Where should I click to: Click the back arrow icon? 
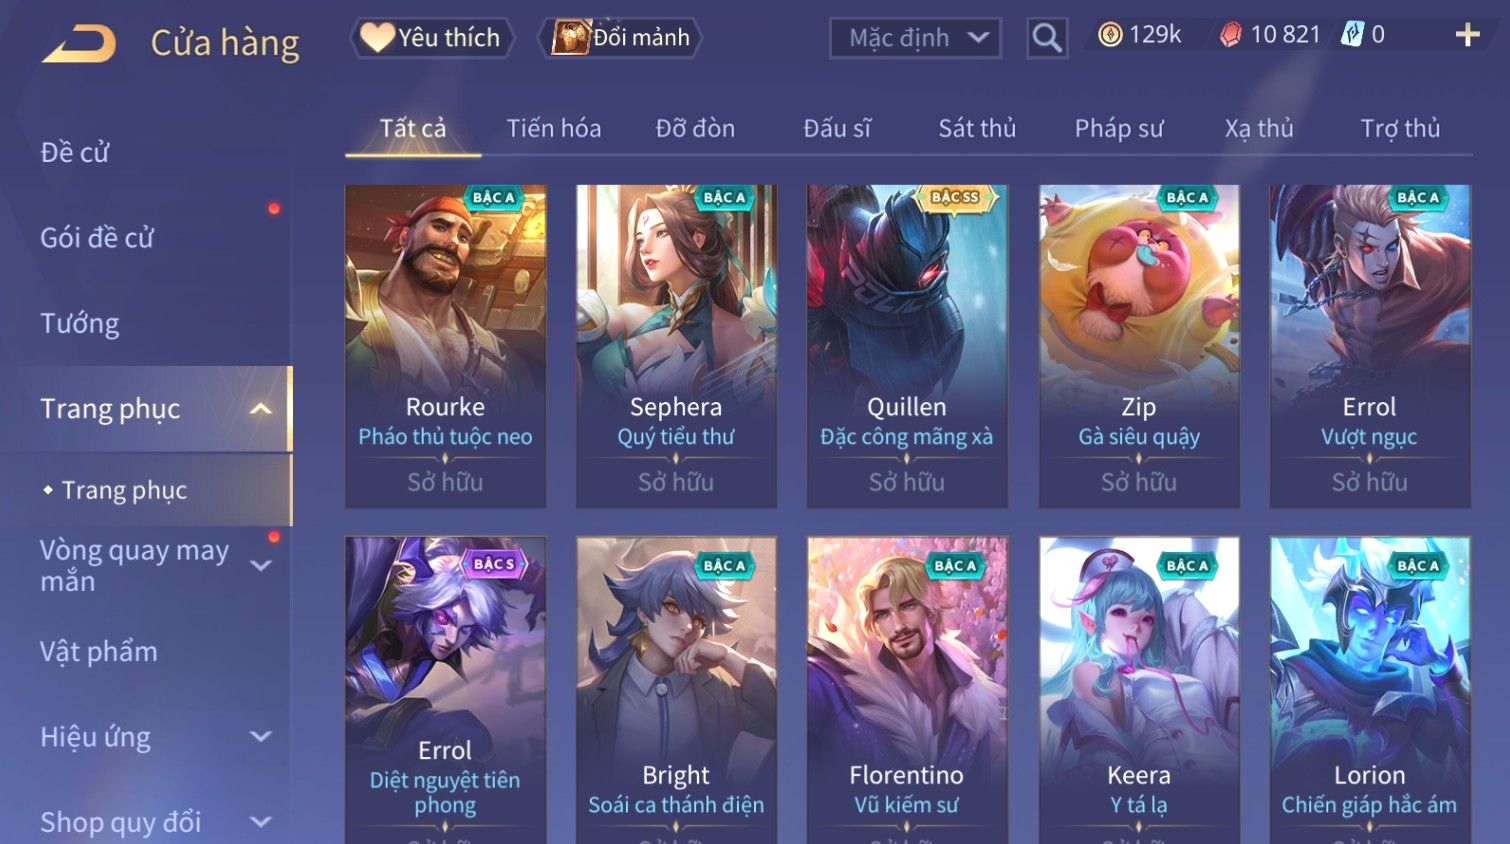click(79, 44)
